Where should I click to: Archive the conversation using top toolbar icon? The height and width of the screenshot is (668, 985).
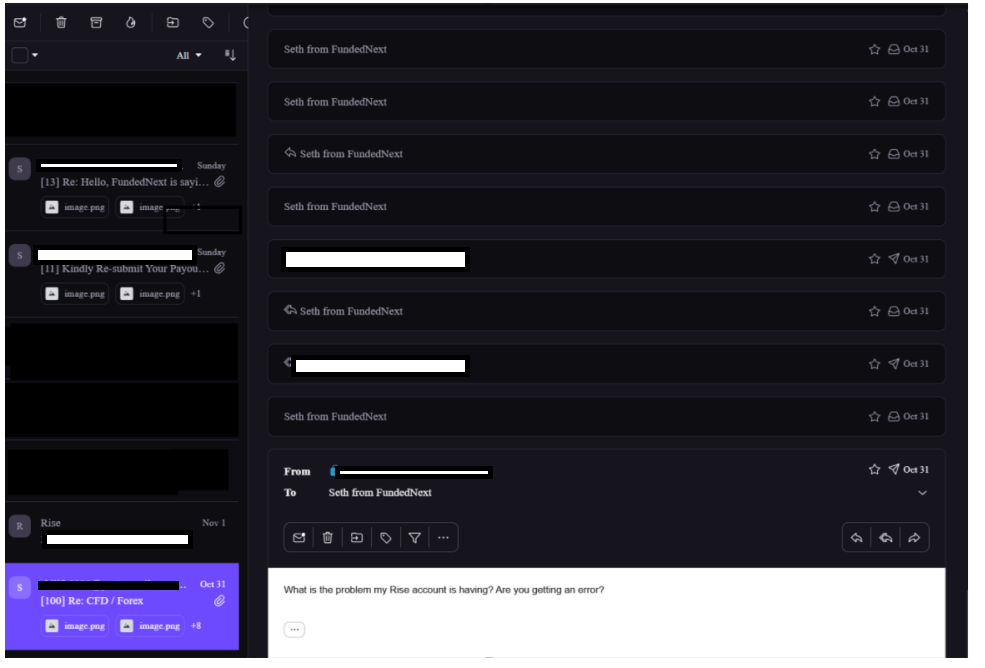point(96,22)
